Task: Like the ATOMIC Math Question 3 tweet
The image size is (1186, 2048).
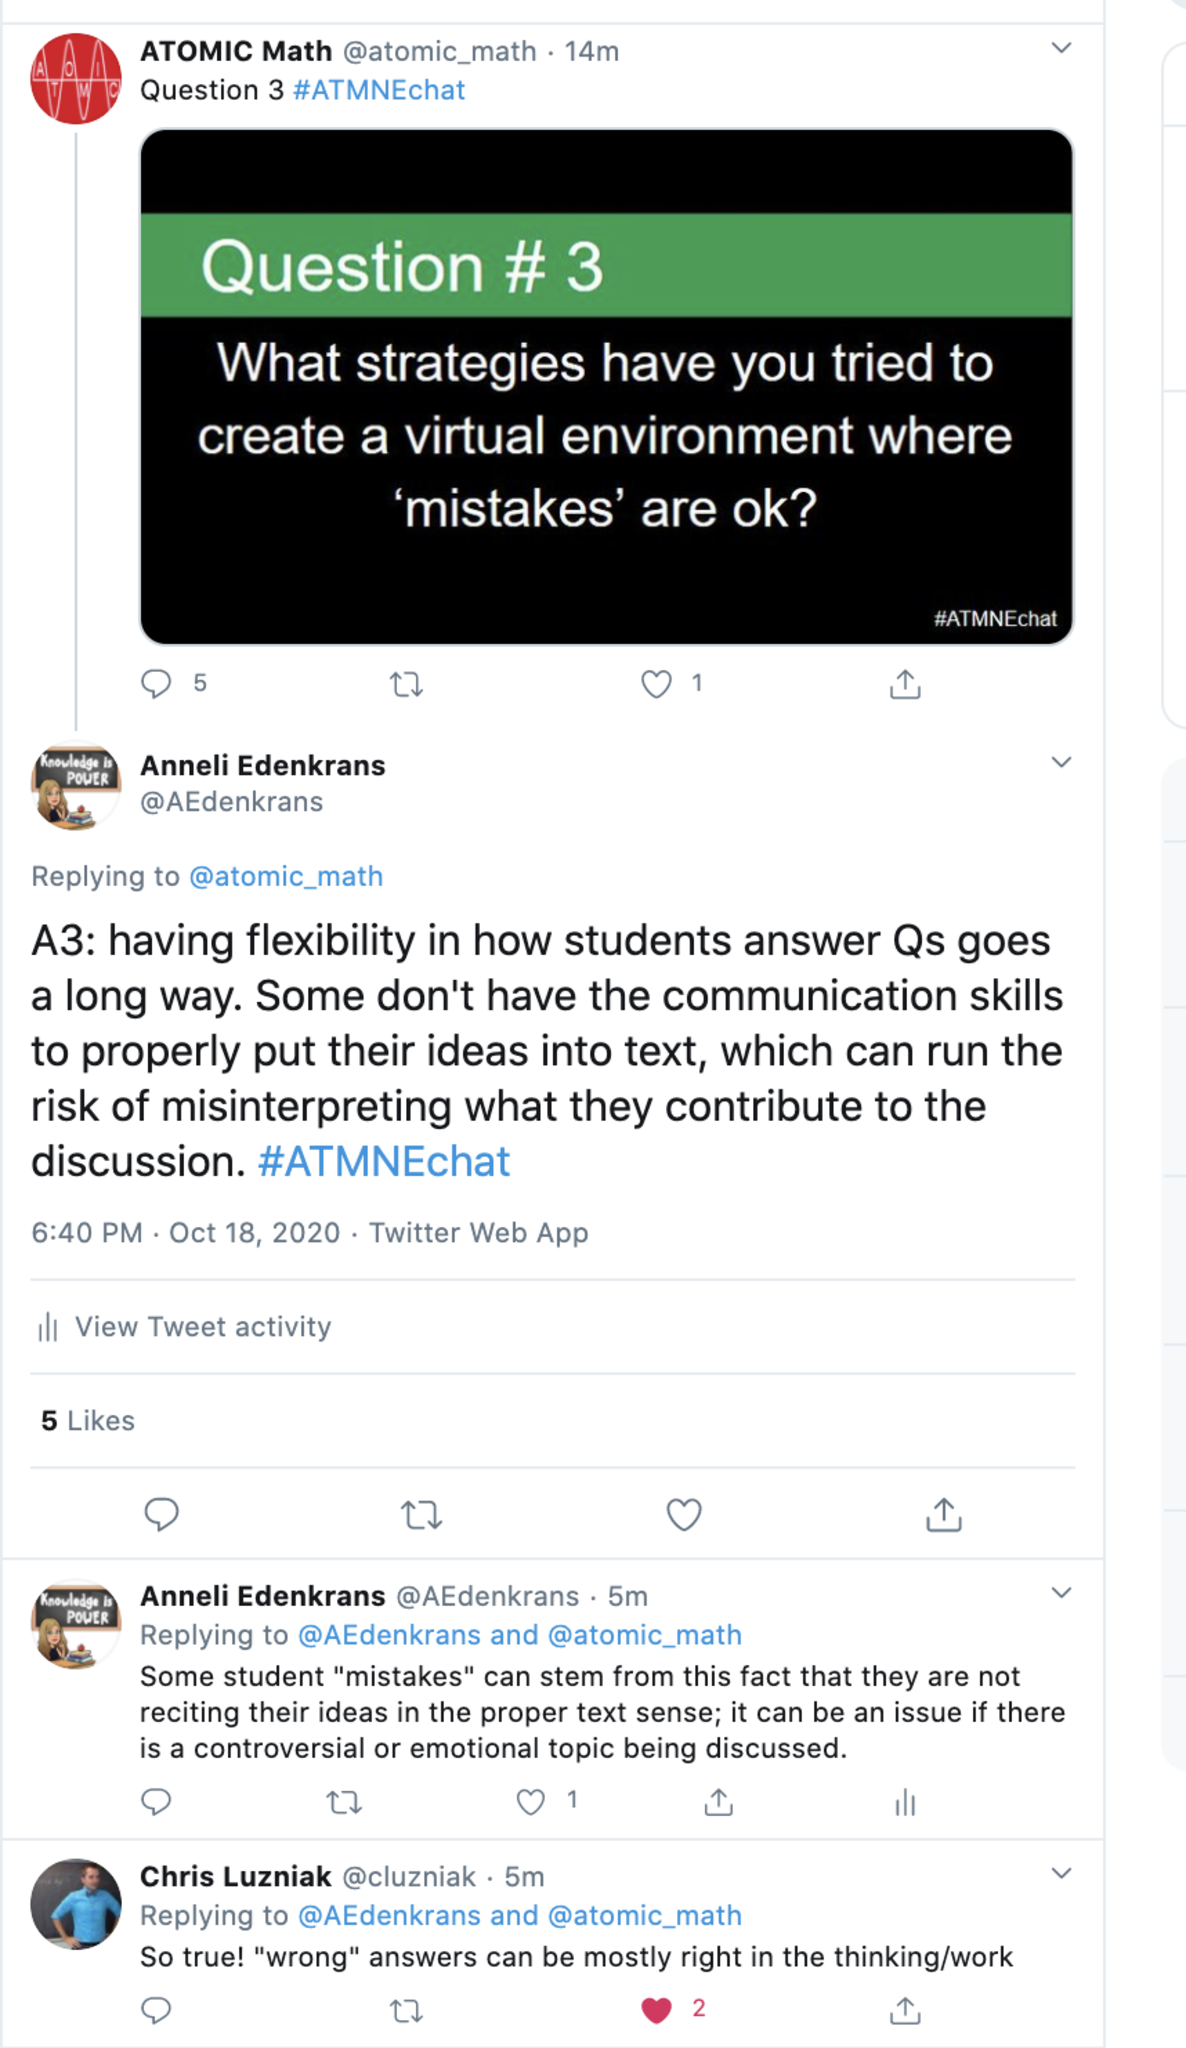Action: (656, 685)
